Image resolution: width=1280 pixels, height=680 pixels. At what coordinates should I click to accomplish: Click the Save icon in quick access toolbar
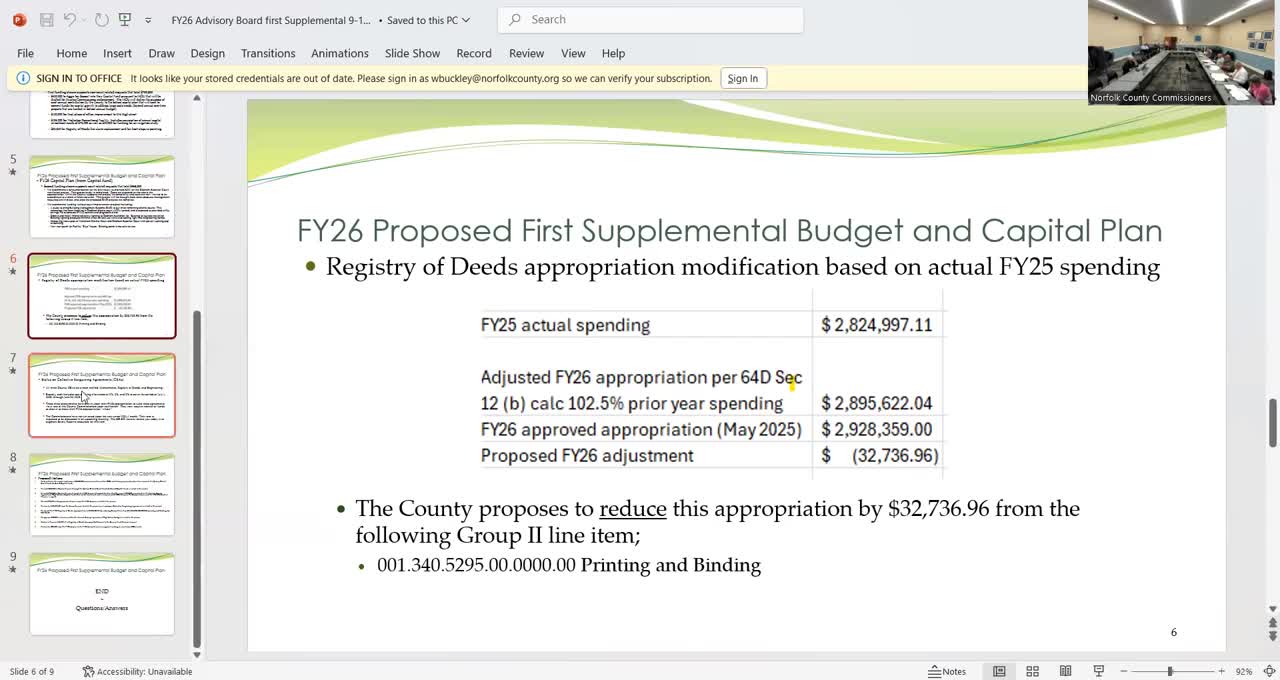pos(46,20)
